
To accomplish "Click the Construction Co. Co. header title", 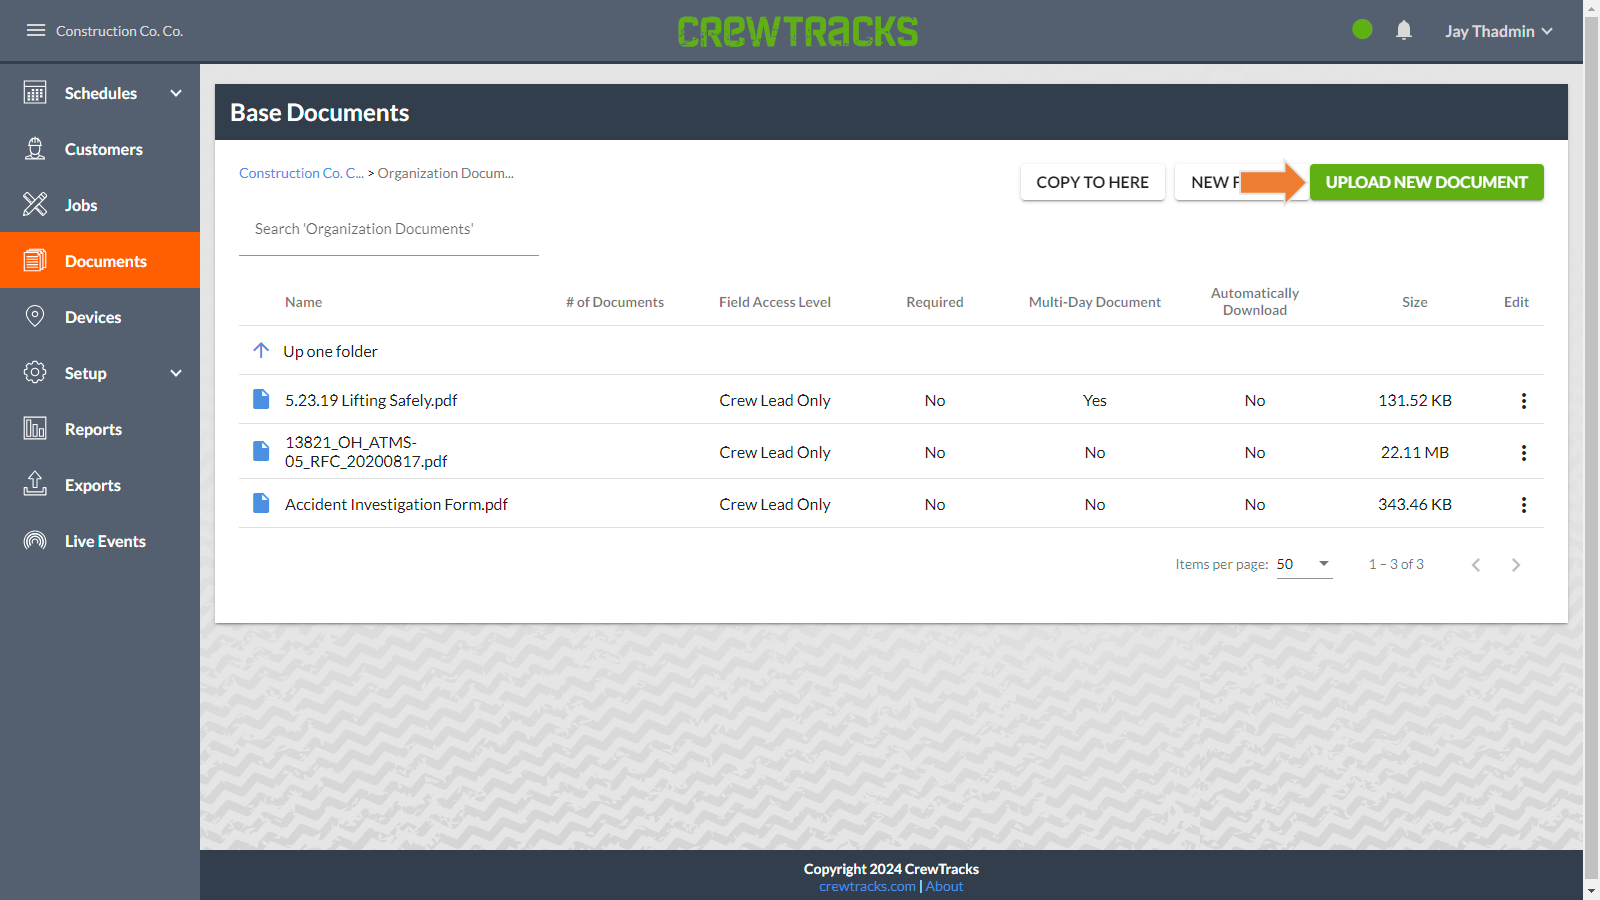I will [119, 31].
